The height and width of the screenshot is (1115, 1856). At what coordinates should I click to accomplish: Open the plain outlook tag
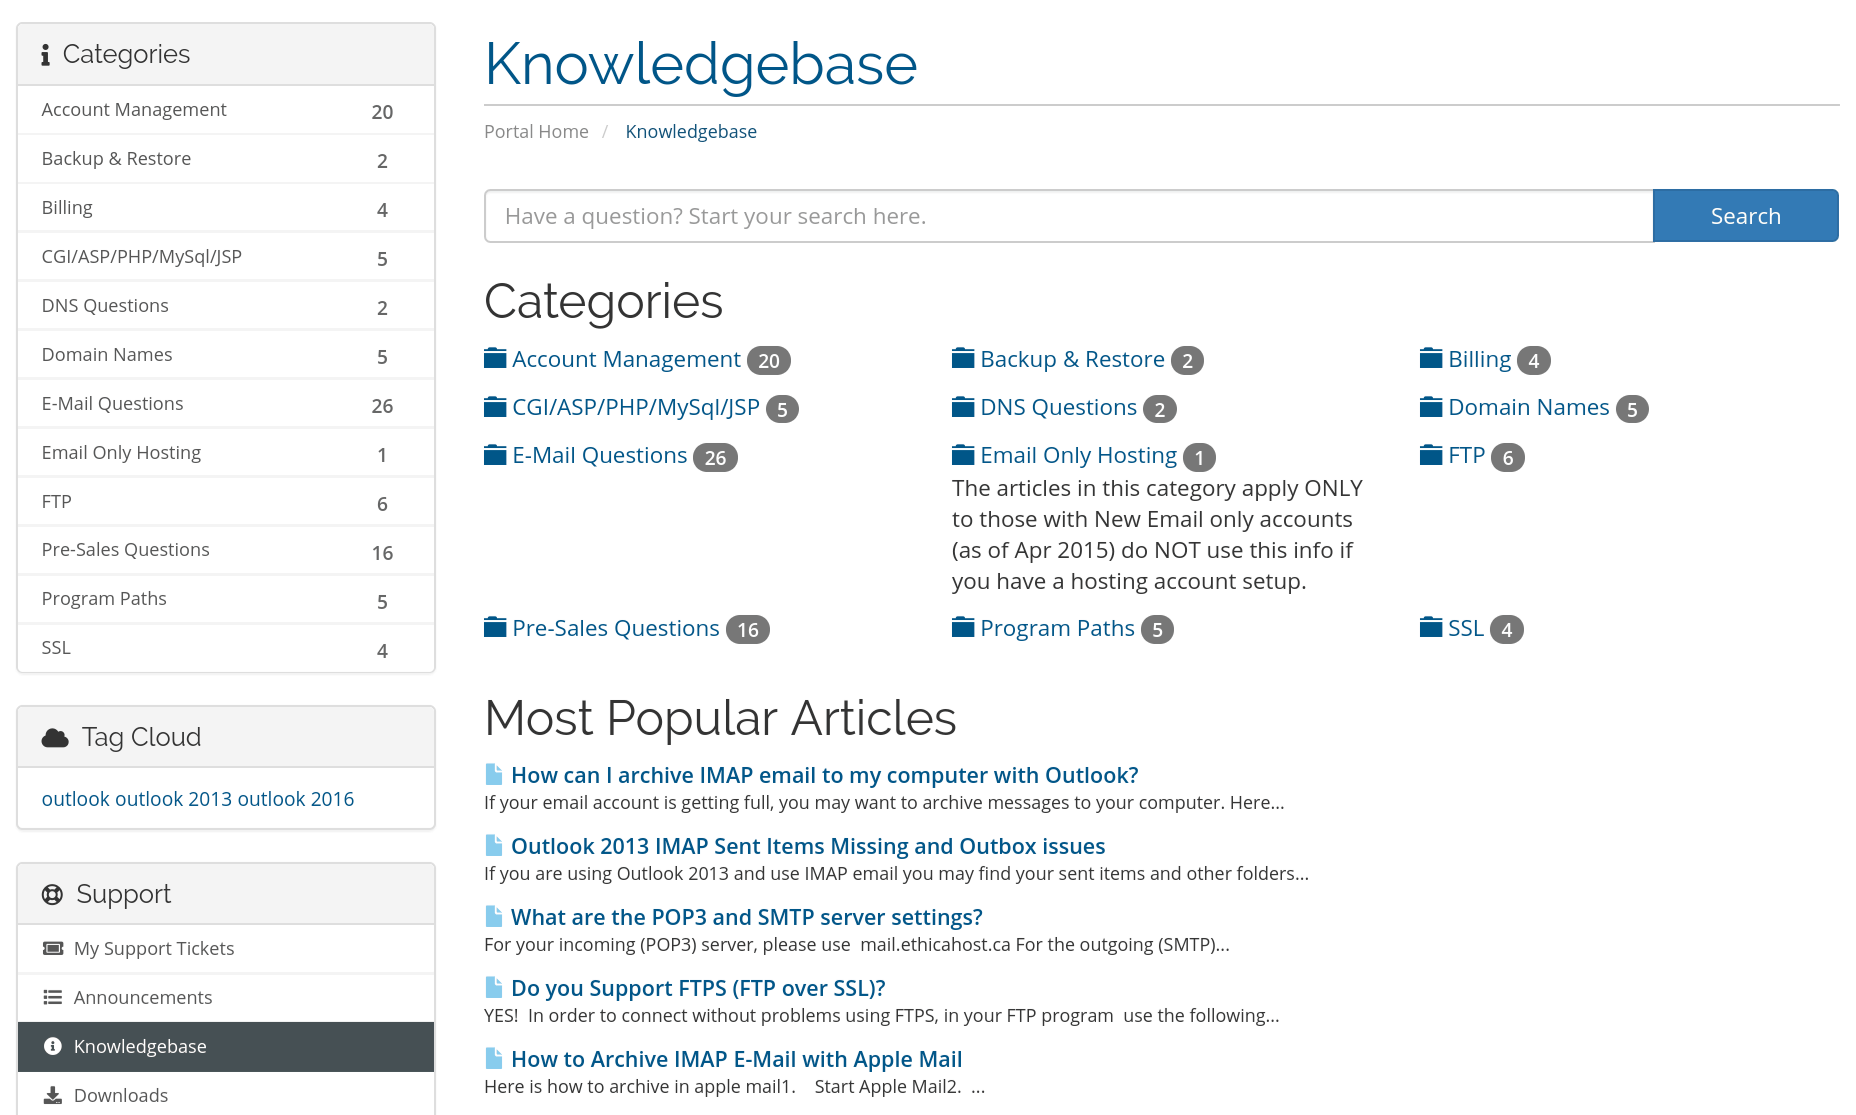tap(76, 799)
